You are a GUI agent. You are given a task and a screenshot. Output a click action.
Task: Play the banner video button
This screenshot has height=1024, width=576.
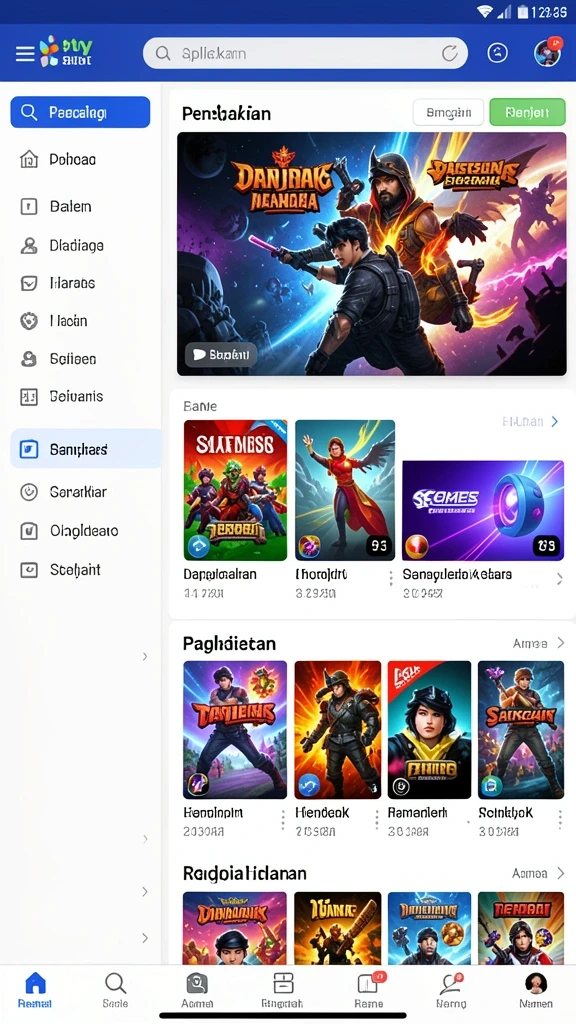(x=221, y=355)
